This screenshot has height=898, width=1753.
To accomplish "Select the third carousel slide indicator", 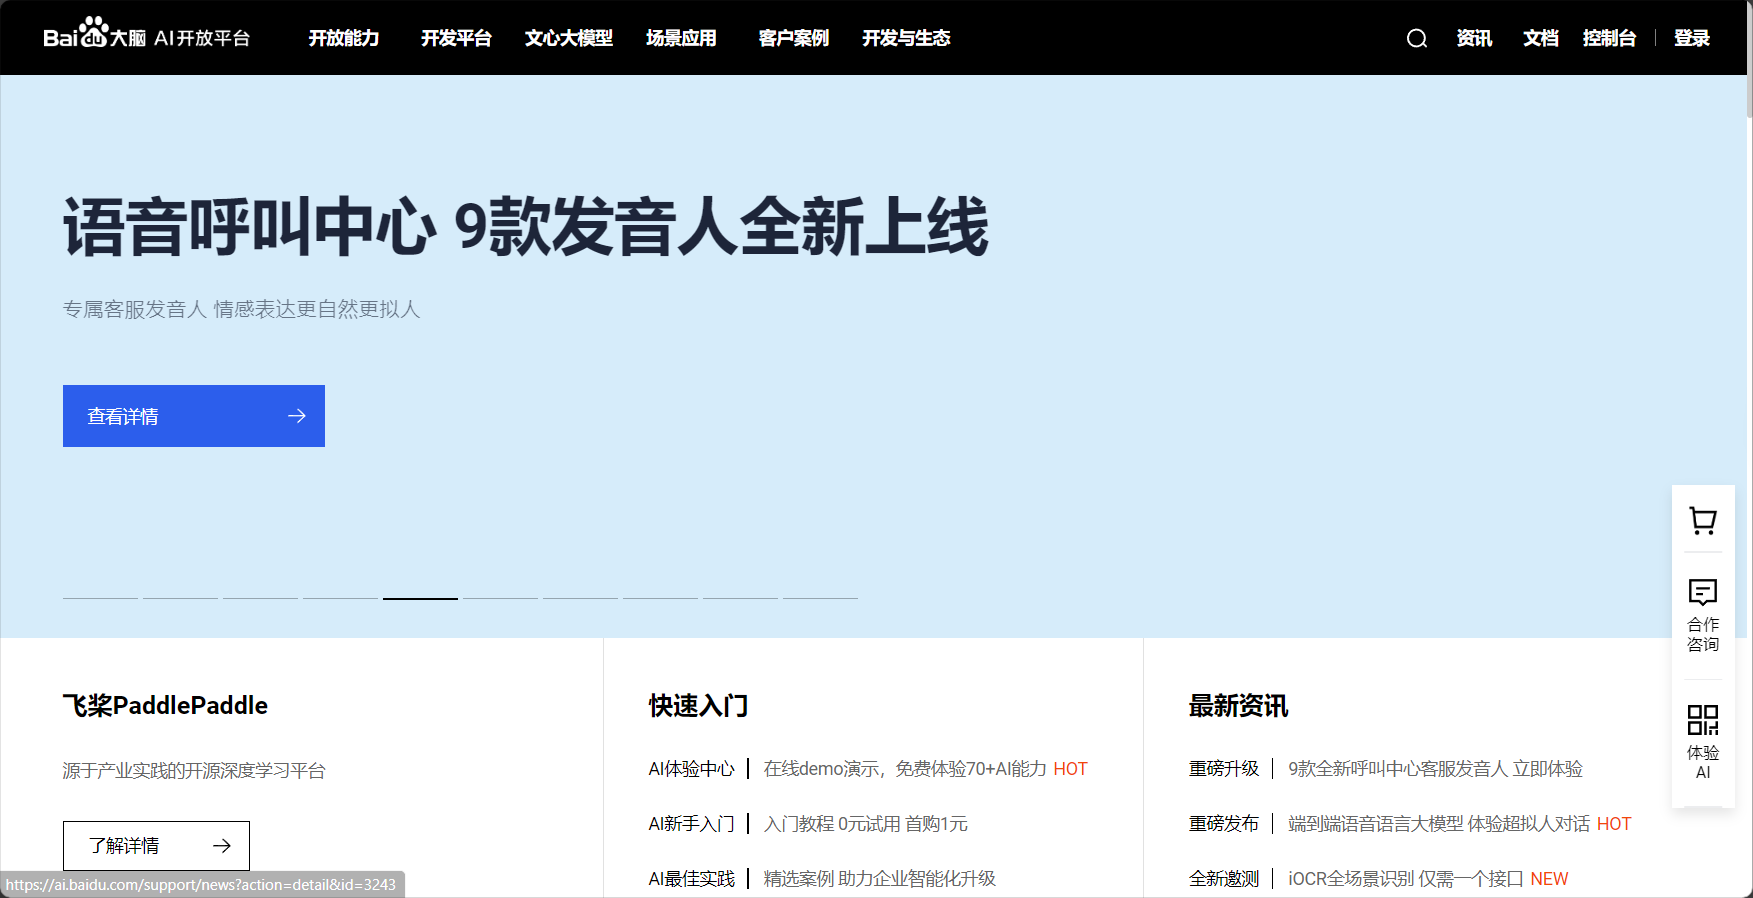I will (x=260, y=598).
